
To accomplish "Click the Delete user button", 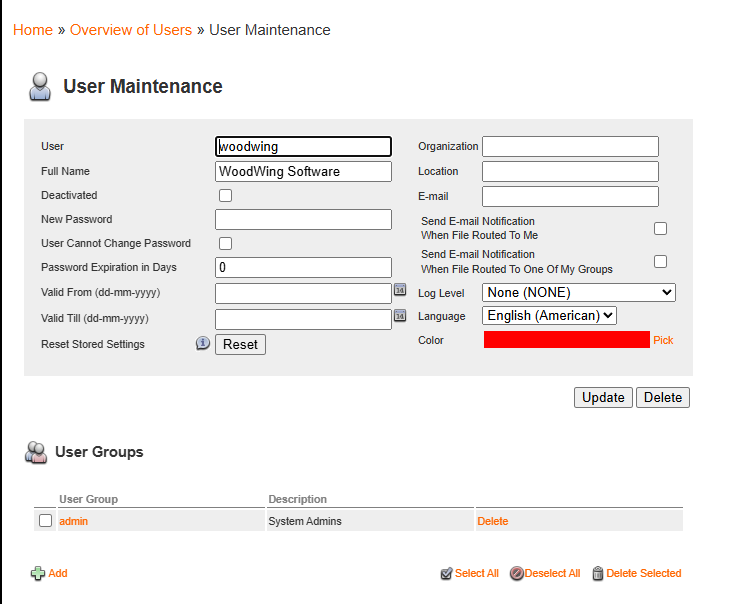I will pos(663,398).
